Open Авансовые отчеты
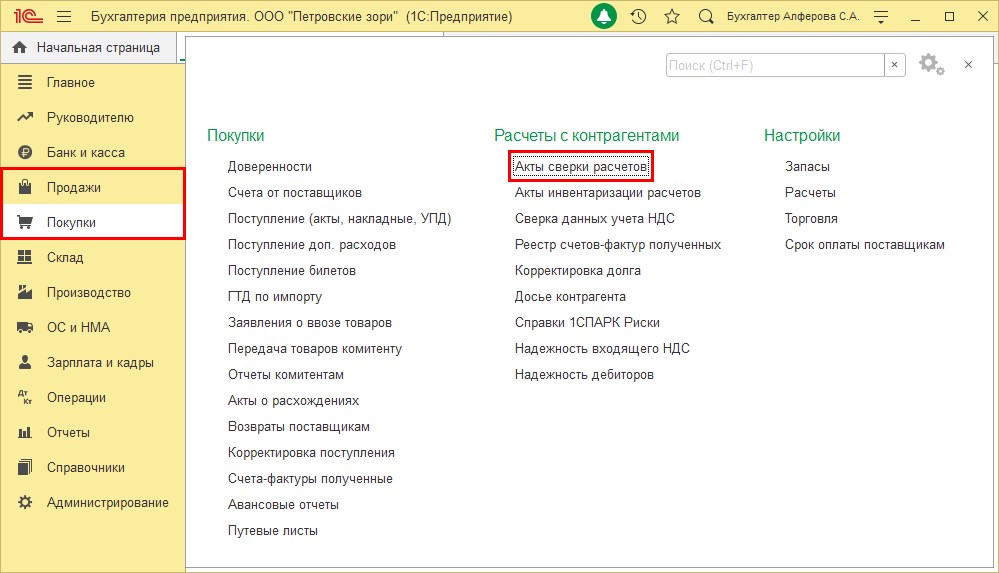Viewport: 999px width, 573px height. (283, 505)
